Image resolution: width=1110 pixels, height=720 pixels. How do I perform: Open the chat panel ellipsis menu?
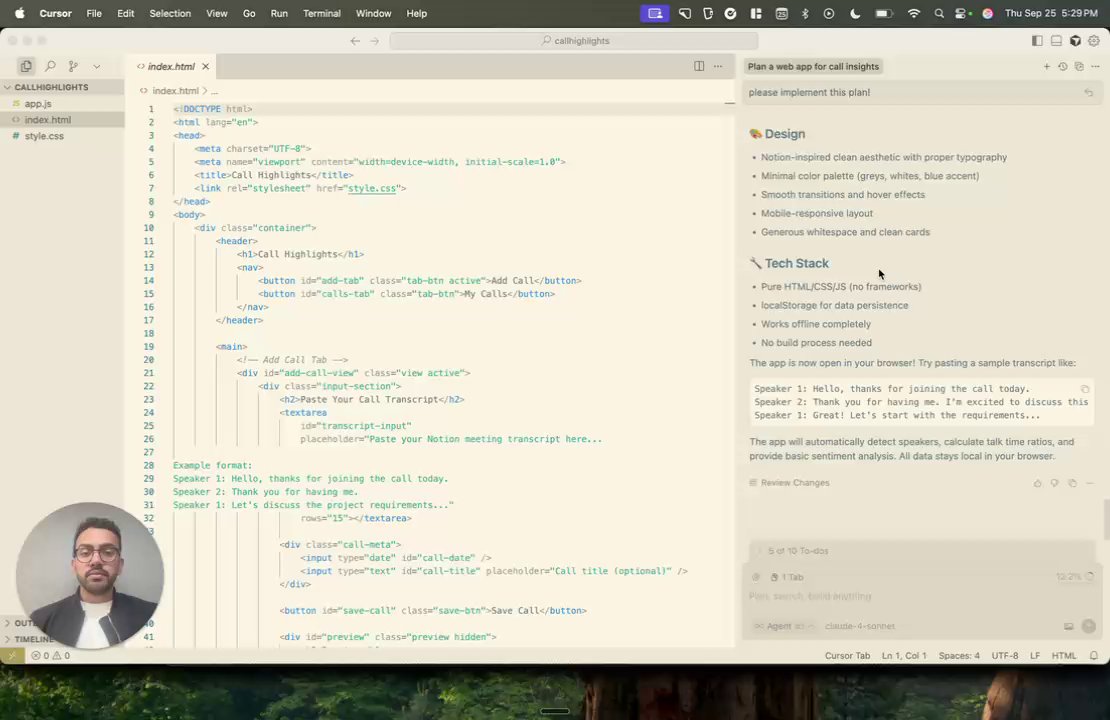pos(1095,67)
